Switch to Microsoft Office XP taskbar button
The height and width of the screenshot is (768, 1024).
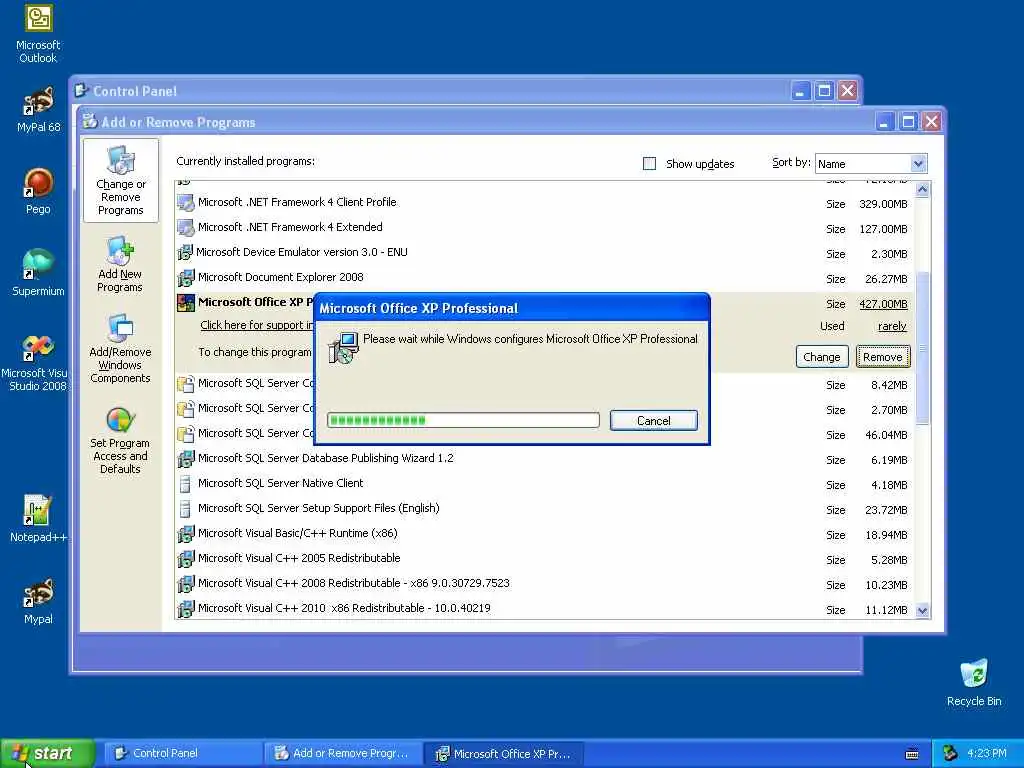tap(504, 753)
